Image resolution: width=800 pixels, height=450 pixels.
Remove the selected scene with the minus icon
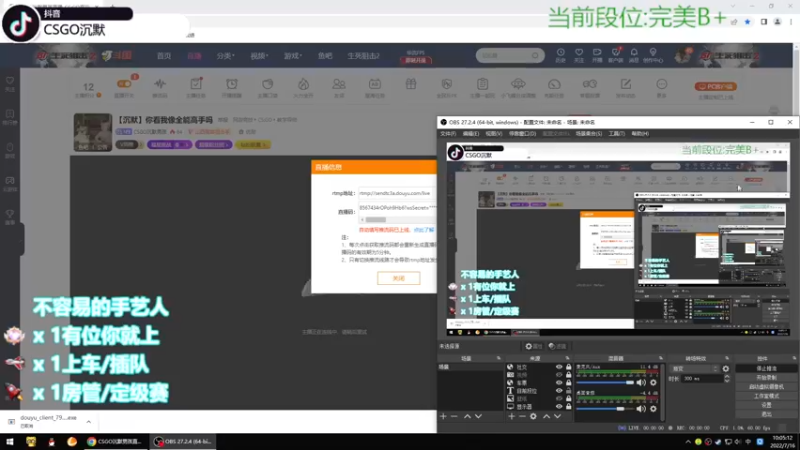coord(454,416)
